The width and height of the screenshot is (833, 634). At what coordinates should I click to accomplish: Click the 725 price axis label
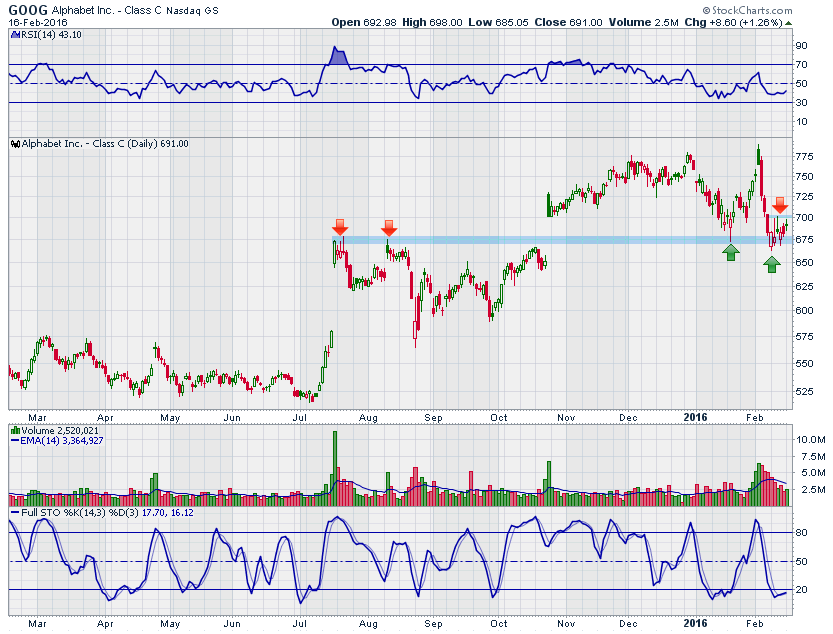[x=804, y=197]
